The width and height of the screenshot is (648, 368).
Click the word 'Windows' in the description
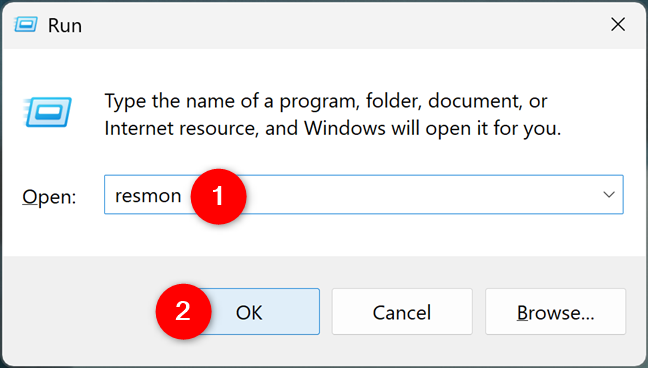click(x=345, y=128)
